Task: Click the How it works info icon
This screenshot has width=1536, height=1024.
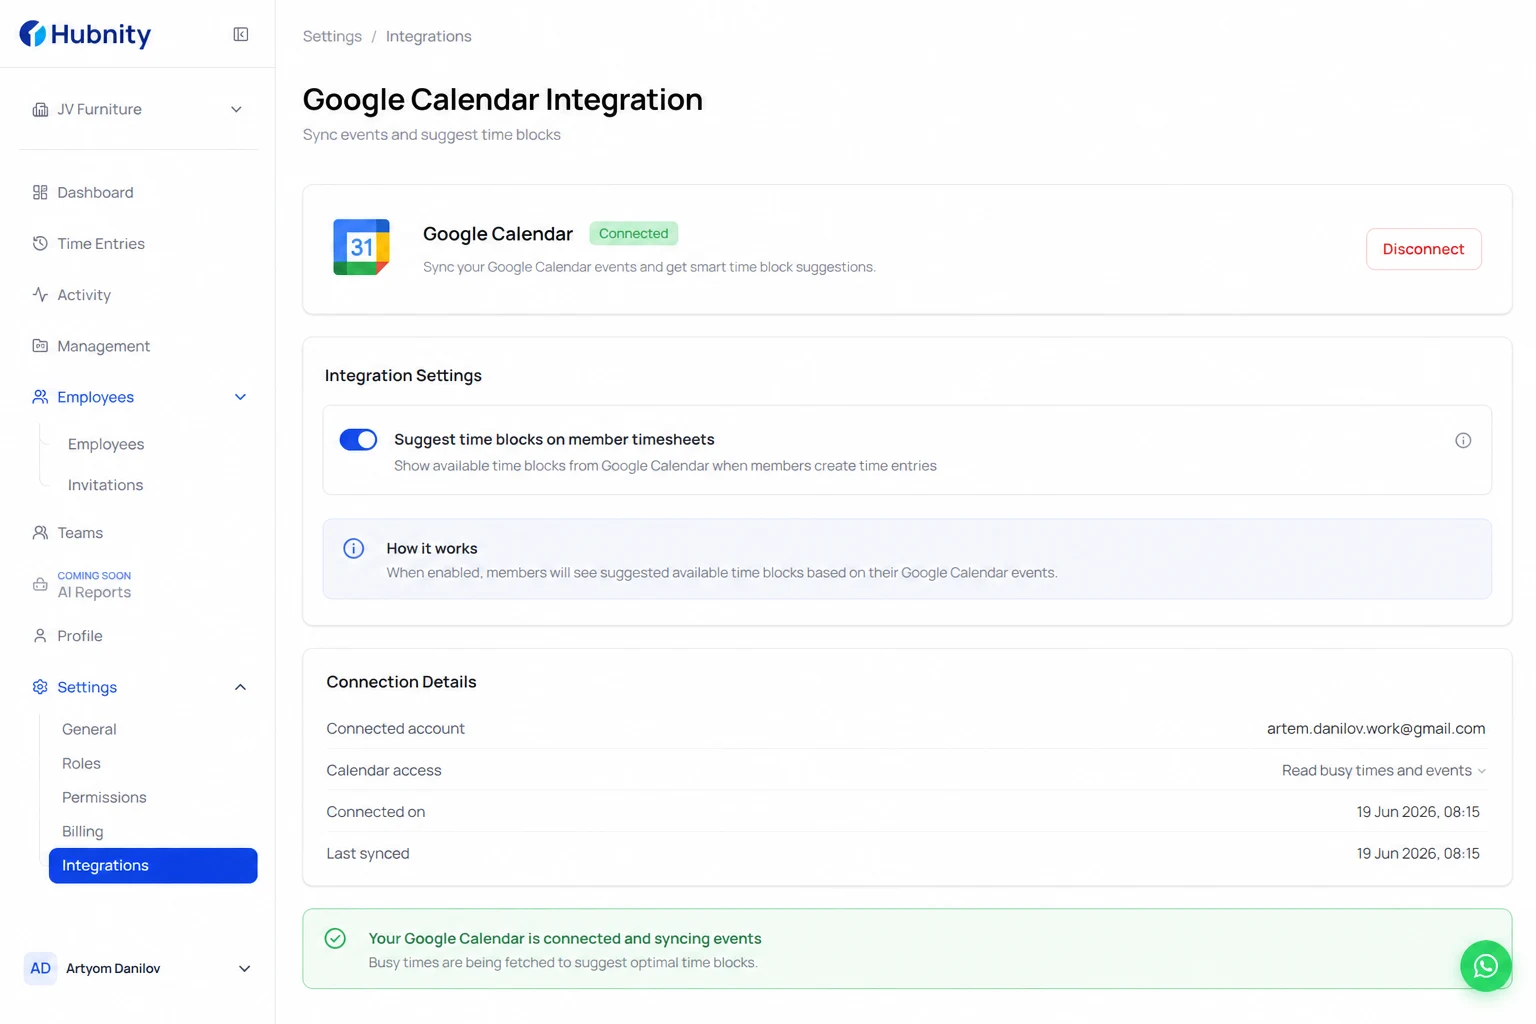Action: coord(353,548)
